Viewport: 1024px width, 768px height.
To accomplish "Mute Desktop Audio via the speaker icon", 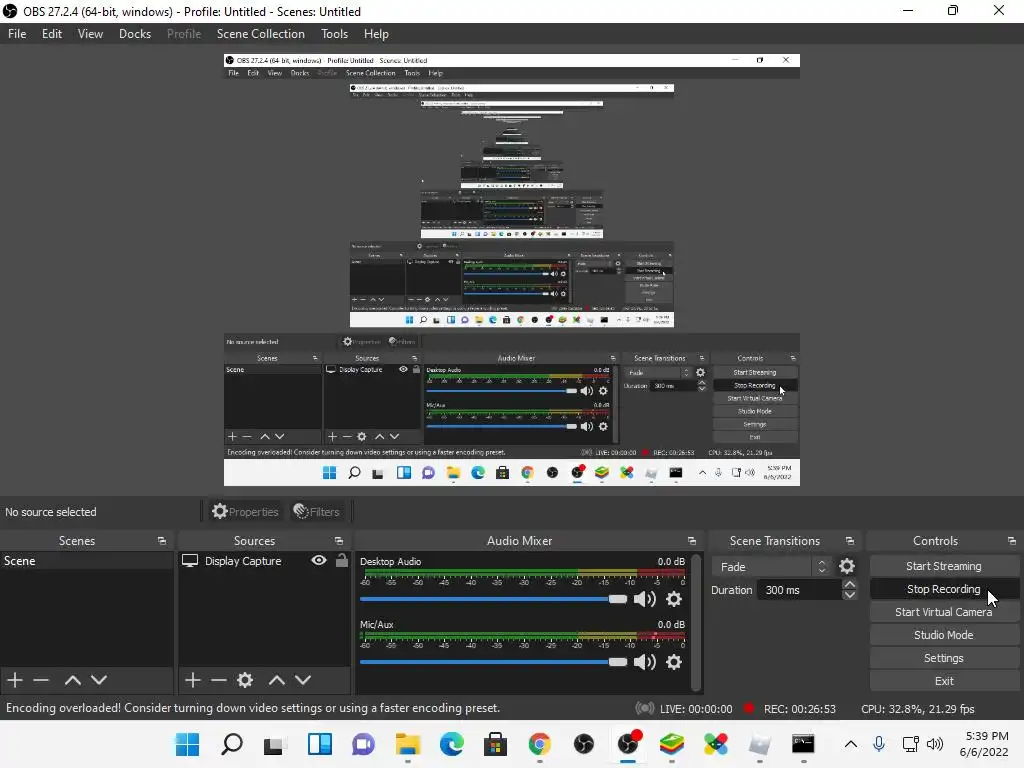I will (645, 599).
